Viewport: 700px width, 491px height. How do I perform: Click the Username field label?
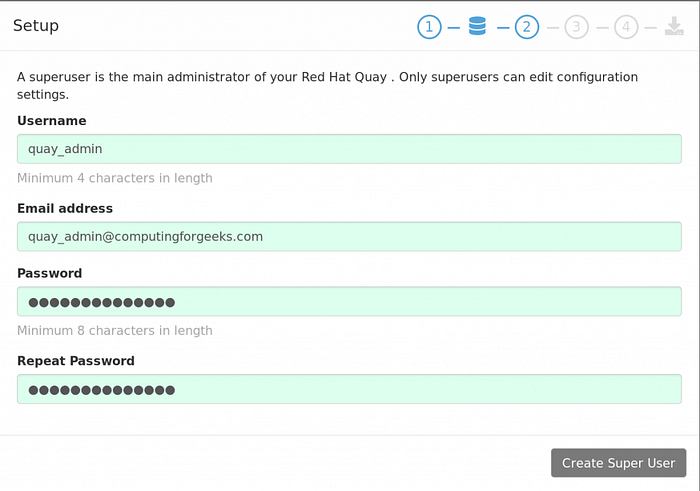click(x=52, y=121)
